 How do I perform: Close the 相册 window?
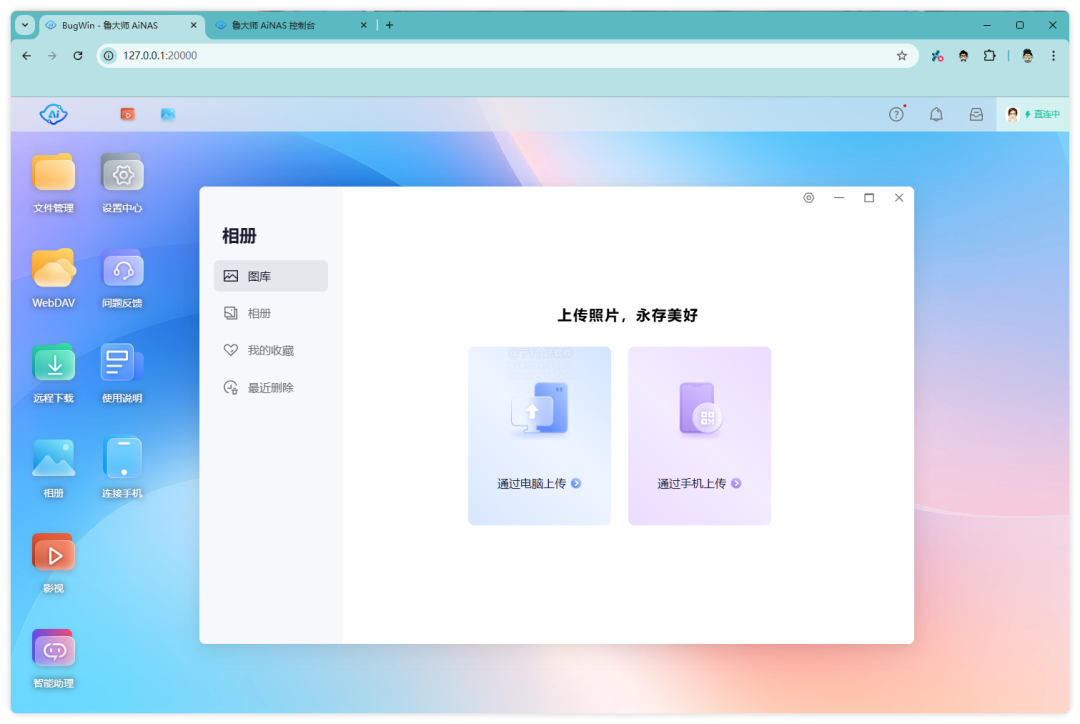click(899, 198)
